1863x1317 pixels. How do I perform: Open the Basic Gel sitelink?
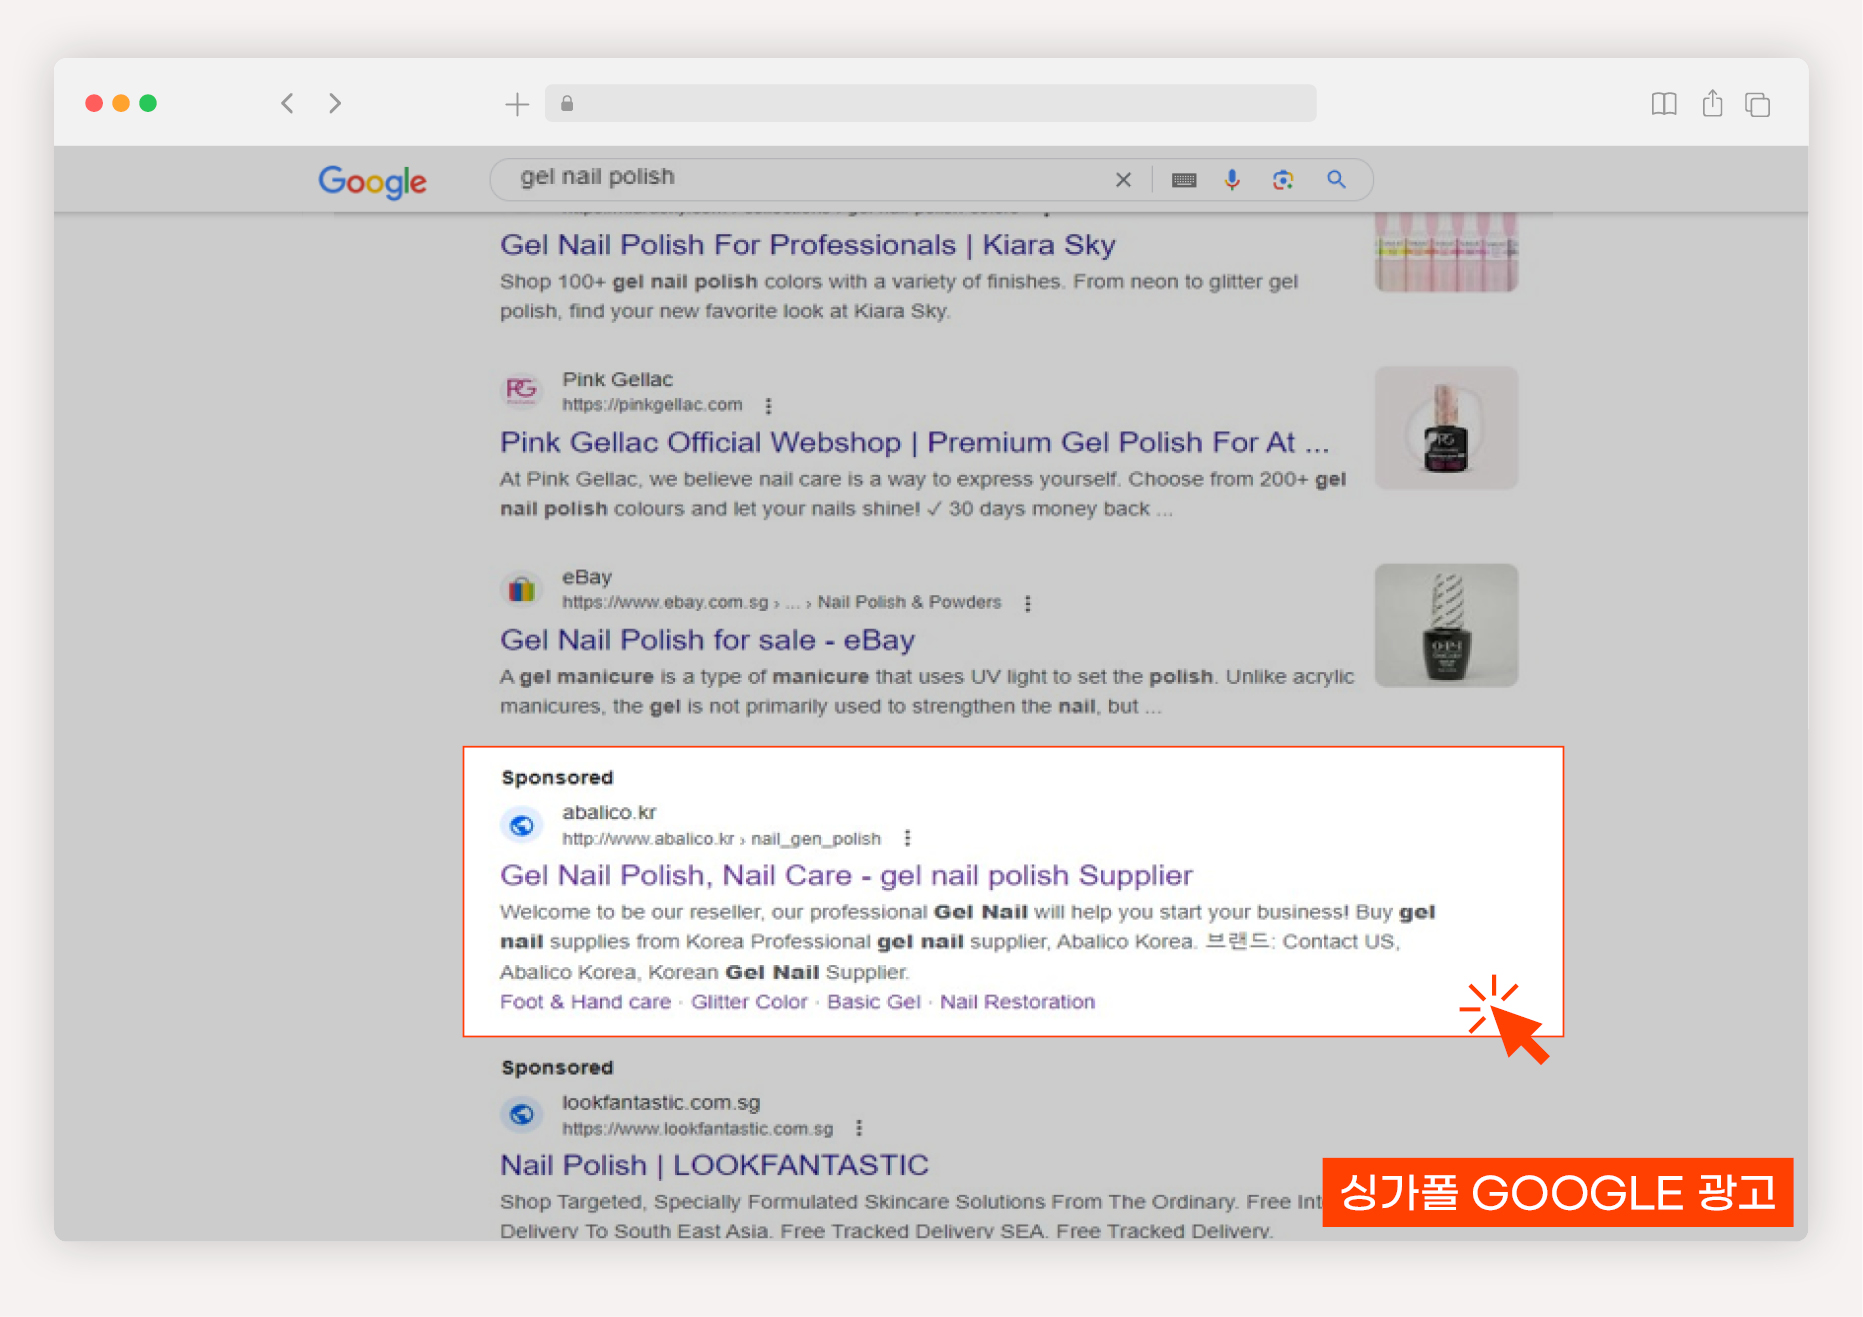pos(873,1002)
